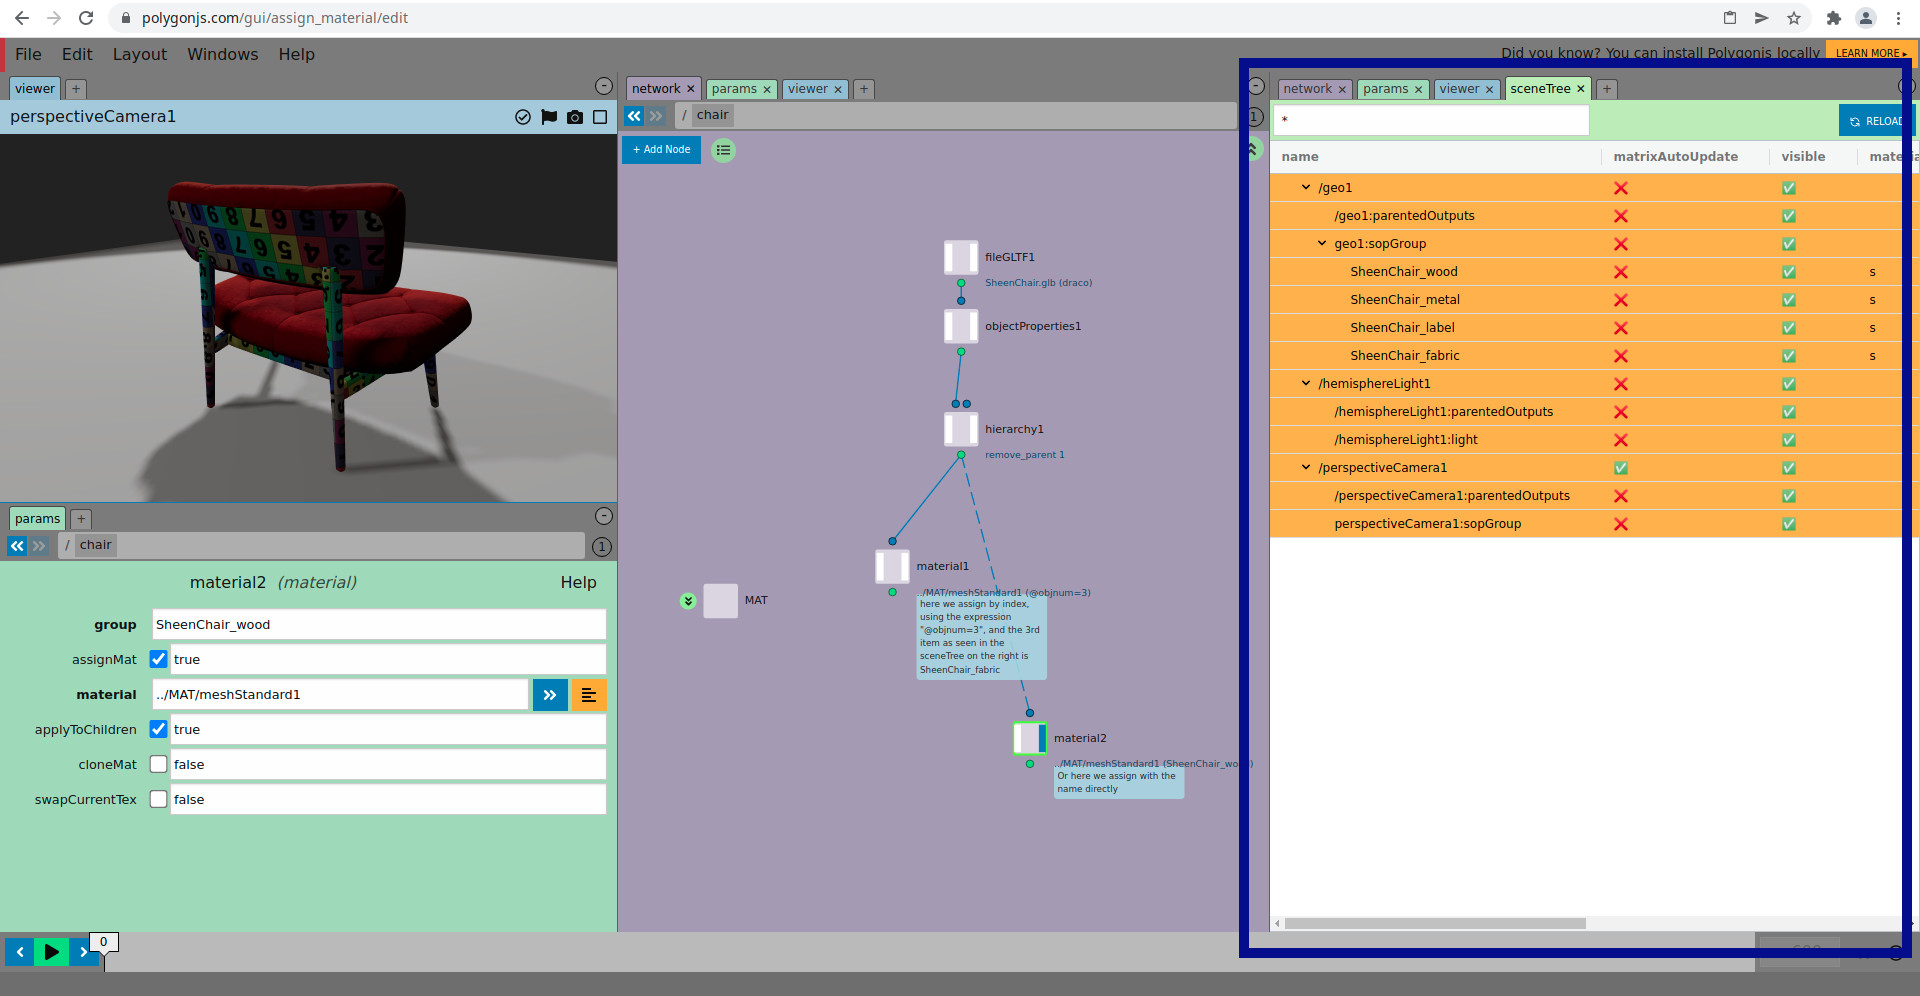Screen dimensions: 1920x996
Task: Click the info circle in the params path bar
Action: pos(602,547)
